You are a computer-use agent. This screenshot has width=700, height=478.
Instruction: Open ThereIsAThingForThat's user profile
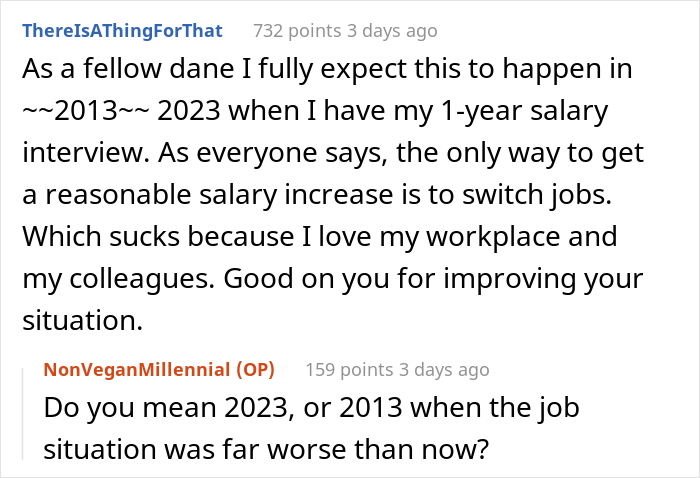point(122,31)
